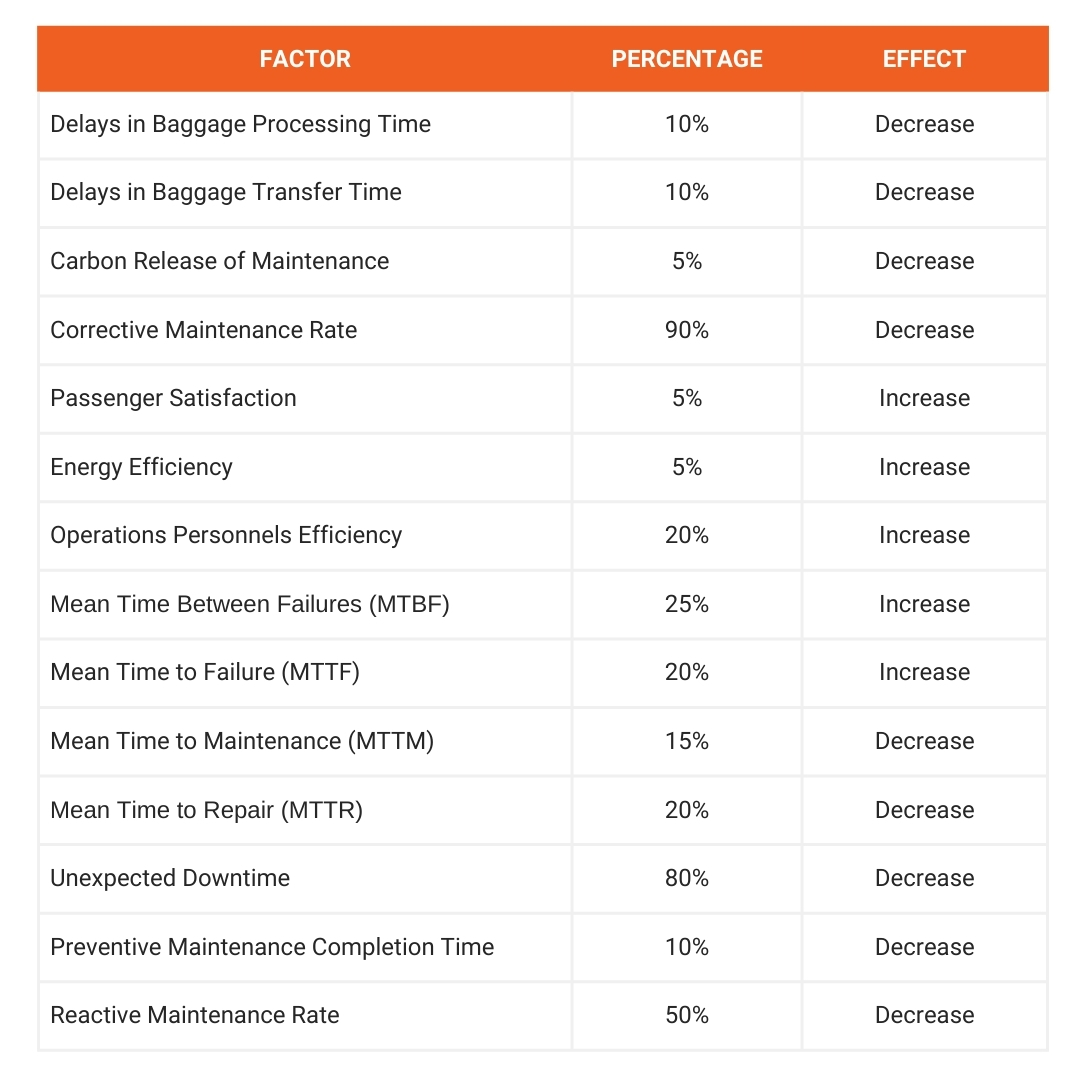
Task: Select the Energy Efficiency row label
Action: [141, 467]
